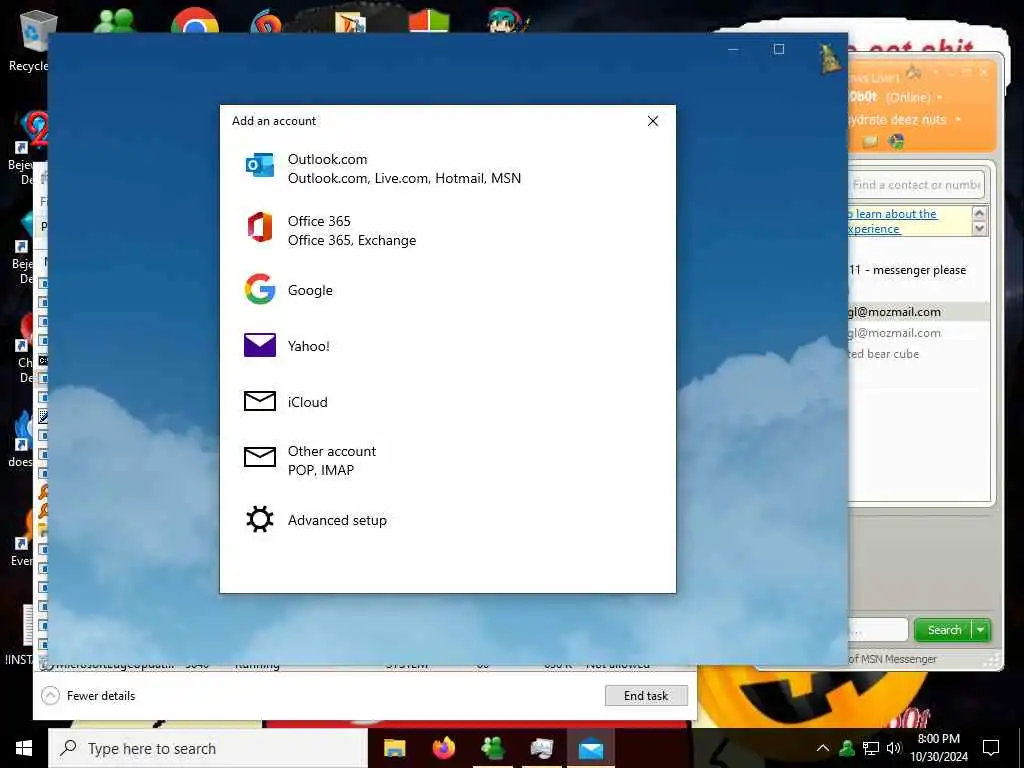Click the POP, IMAP subtitle text
This screenshot has width=1024, height=768.
click(x=321, y=470)
